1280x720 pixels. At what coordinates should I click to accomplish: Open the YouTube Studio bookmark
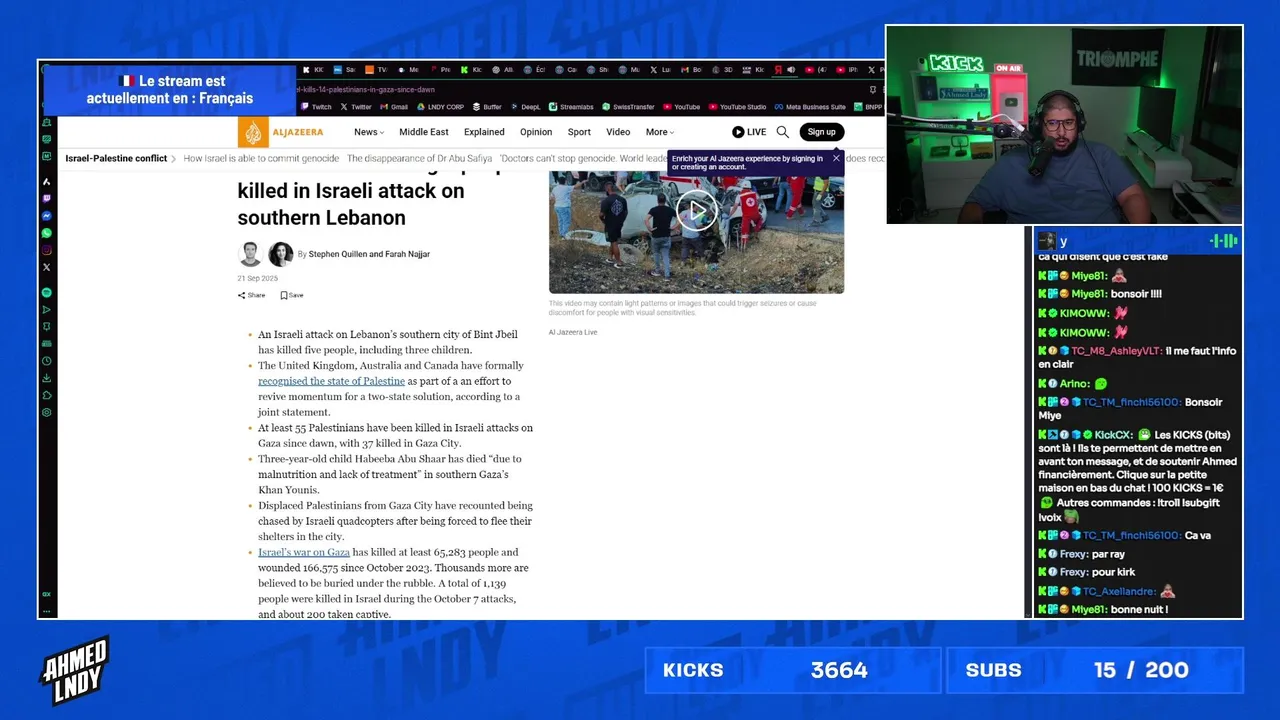point(737,106)
